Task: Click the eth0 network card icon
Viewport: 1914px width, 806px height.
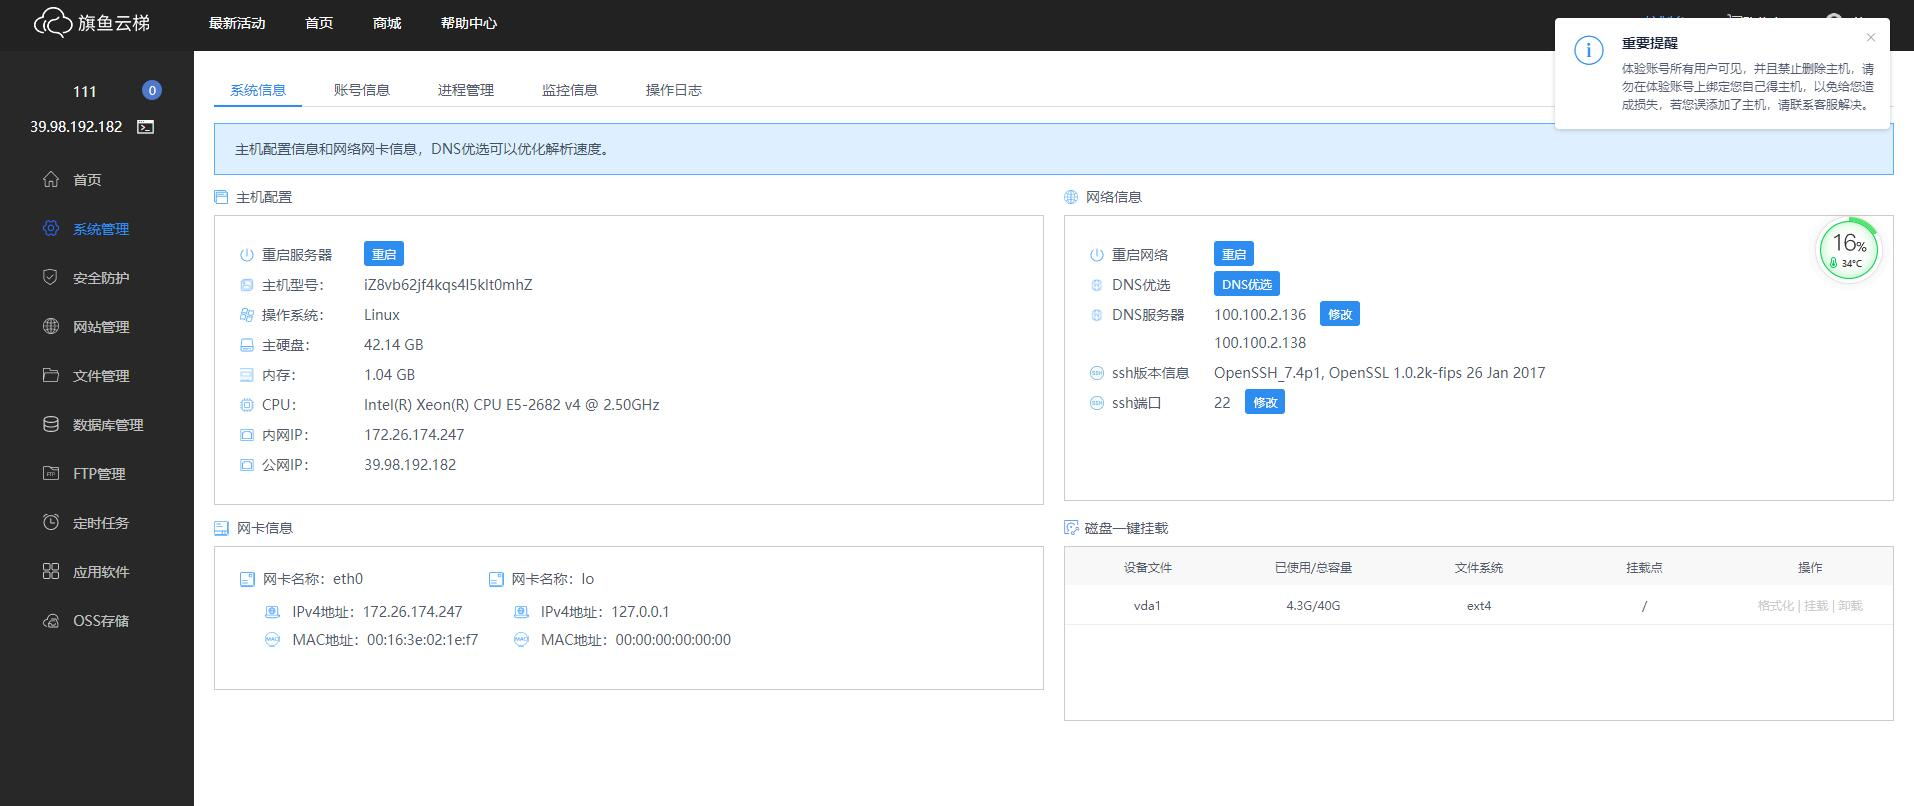Action: (247, 579)
